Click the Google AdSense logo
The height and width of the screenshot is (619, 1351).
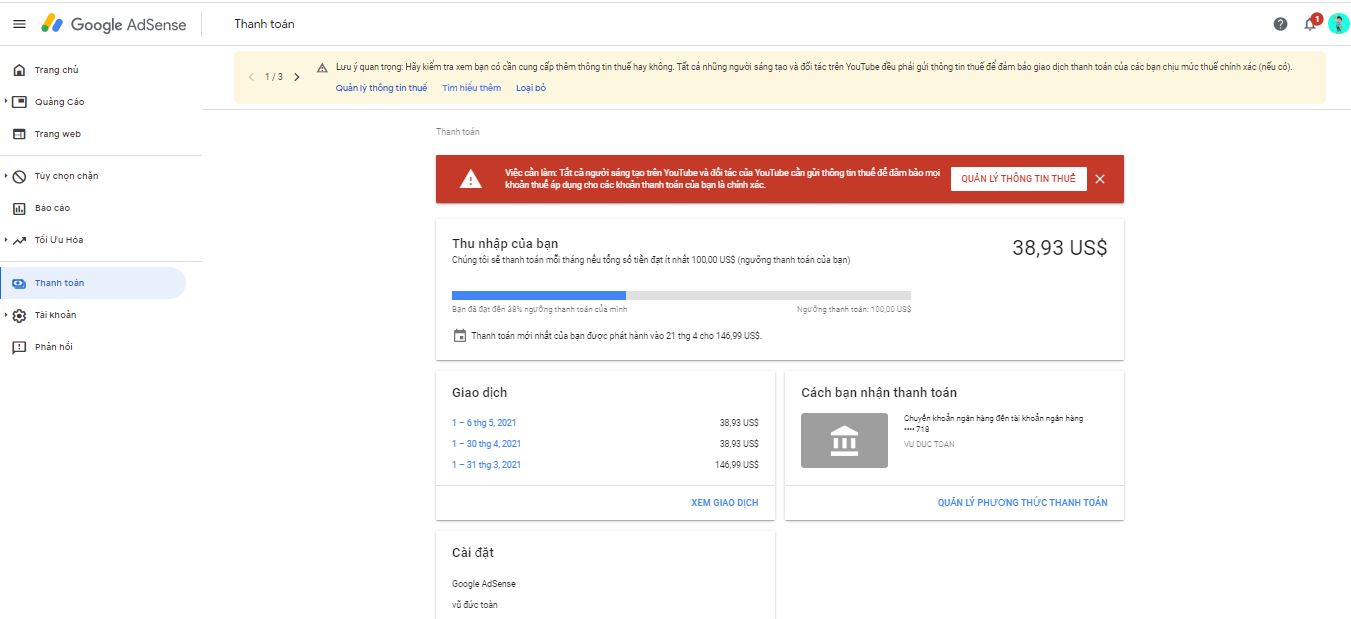(114, 24)
